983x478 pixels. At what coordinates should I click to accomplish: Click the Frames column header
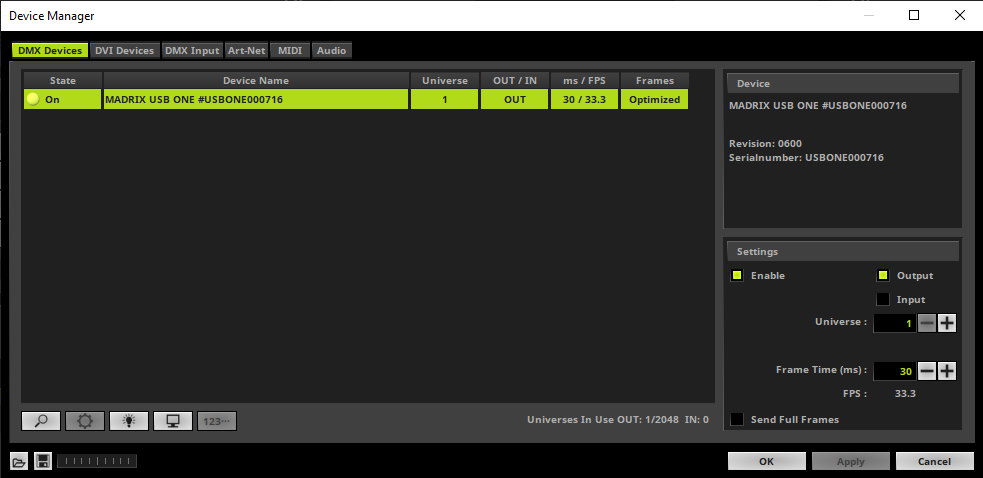[654, 80]
